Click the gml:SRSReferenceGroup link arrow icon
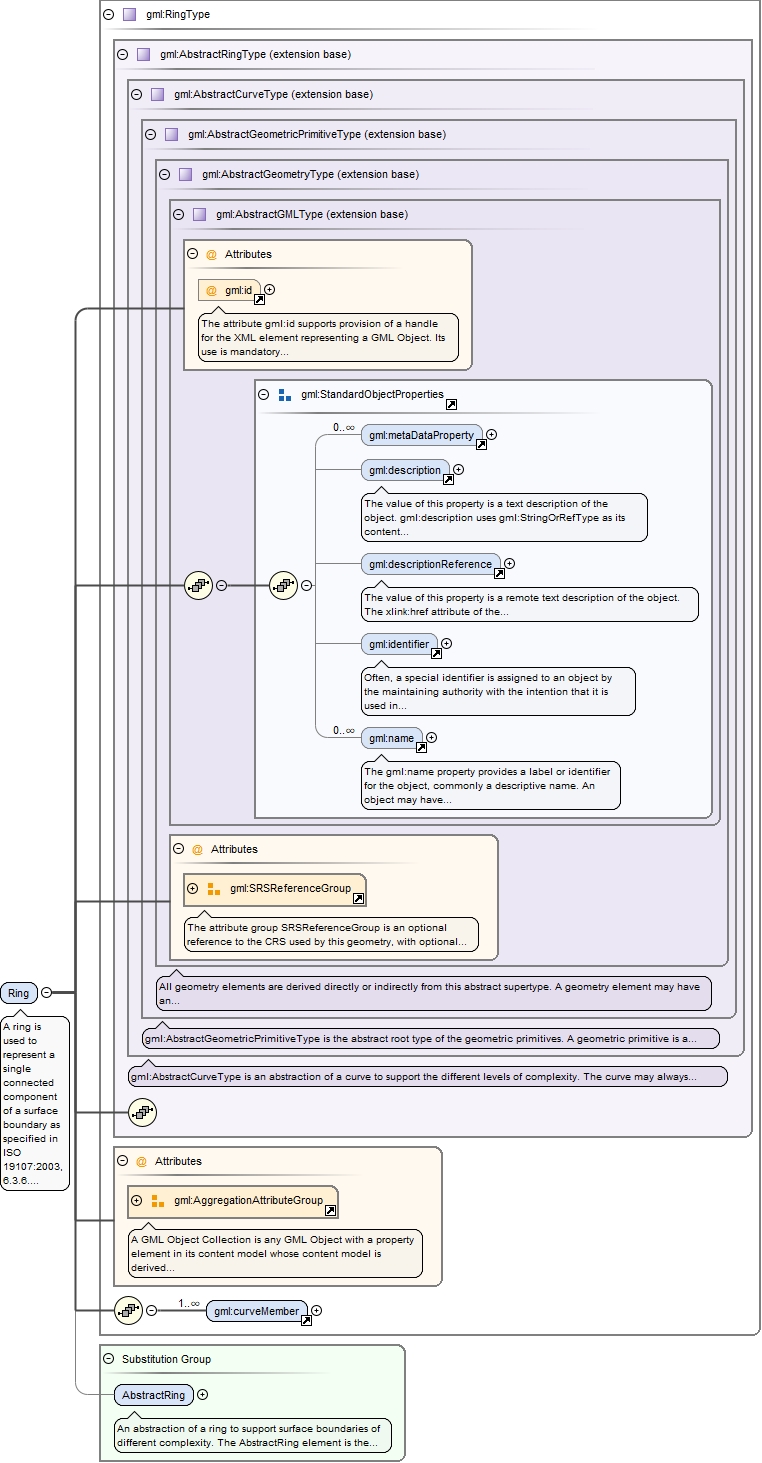Image resolution: width=762 pixels, height=1463 pixels. 358,898
